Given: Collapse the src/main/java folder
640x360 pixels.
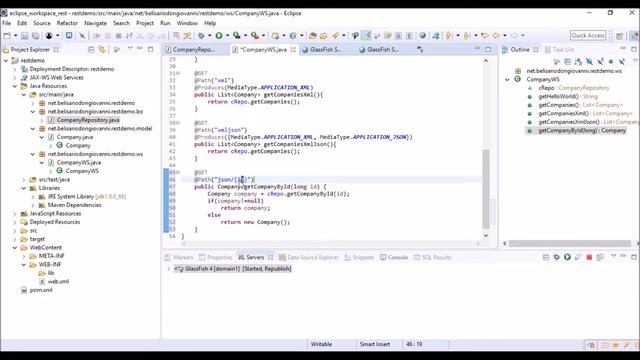Looking at the screenshot, I should [24, 95].
